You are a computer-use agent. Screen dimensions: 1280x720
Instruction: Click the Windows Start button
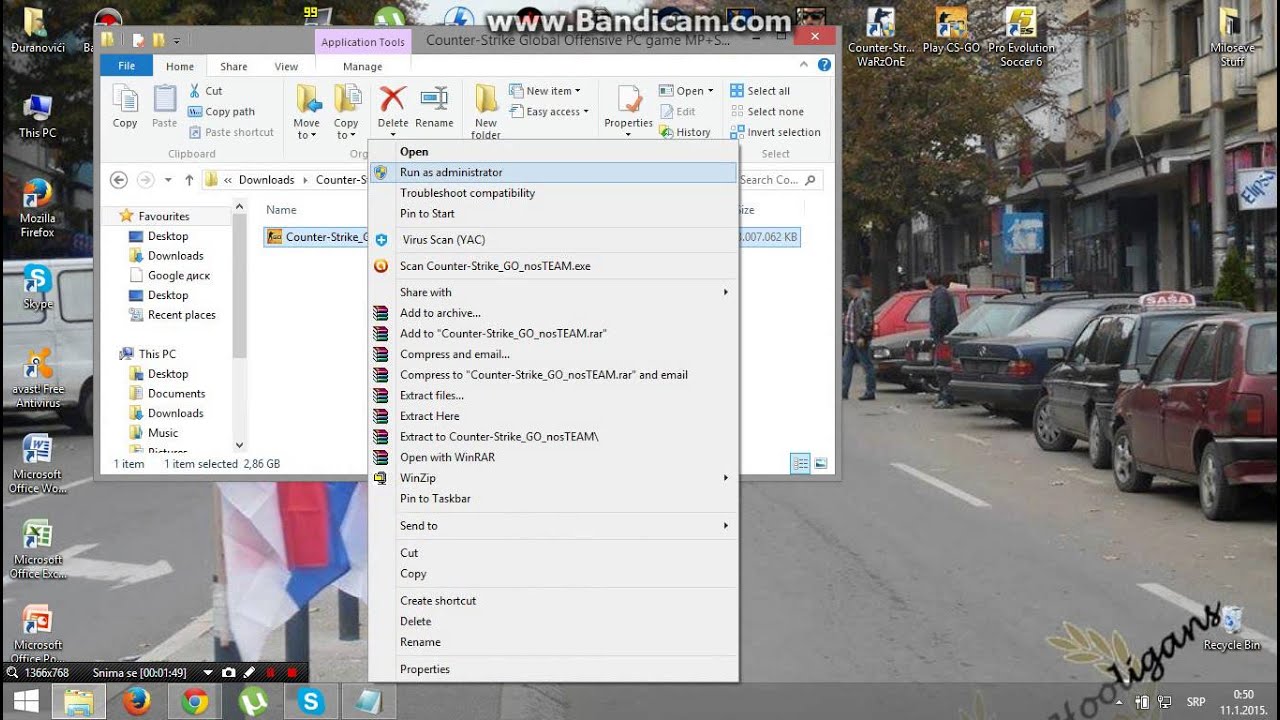(x=25, y=701)
